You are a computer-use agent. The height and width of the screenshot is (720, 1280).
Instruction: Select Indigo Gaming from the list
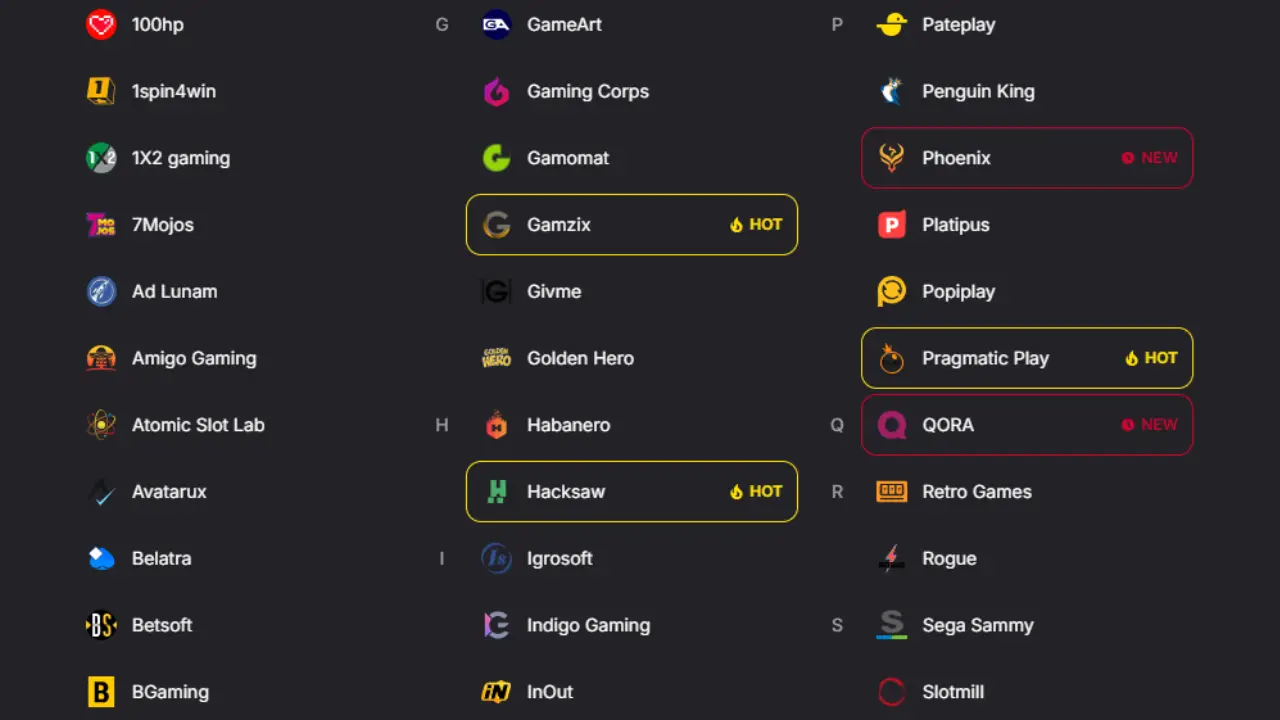(x=587, y=625)
